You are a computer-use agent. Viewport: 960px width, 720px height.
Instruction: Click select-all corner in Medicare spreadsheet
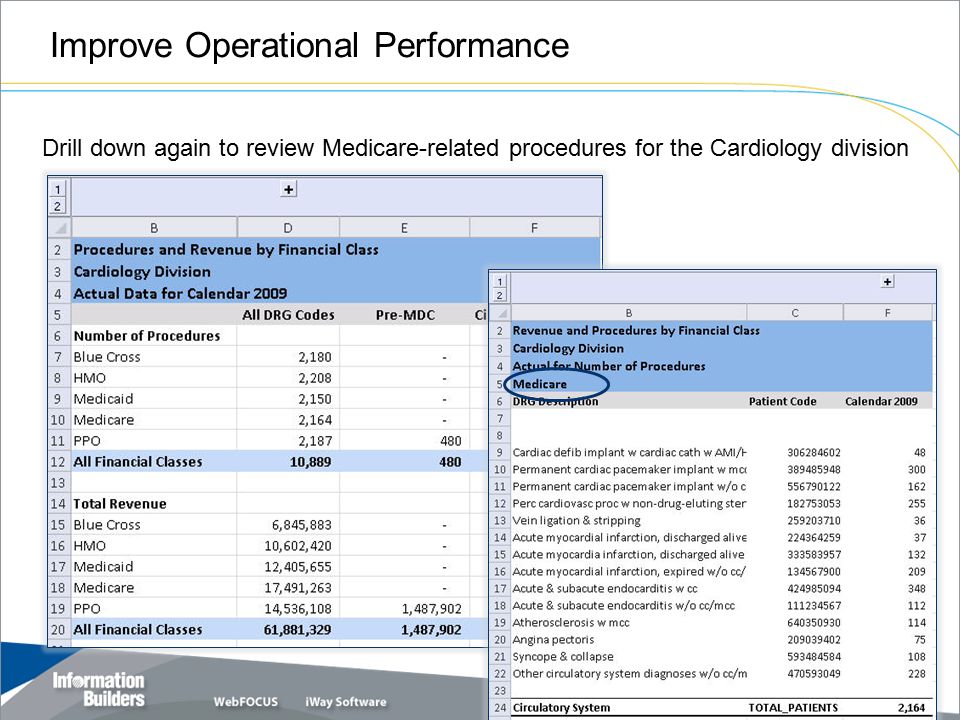[501, 313]
